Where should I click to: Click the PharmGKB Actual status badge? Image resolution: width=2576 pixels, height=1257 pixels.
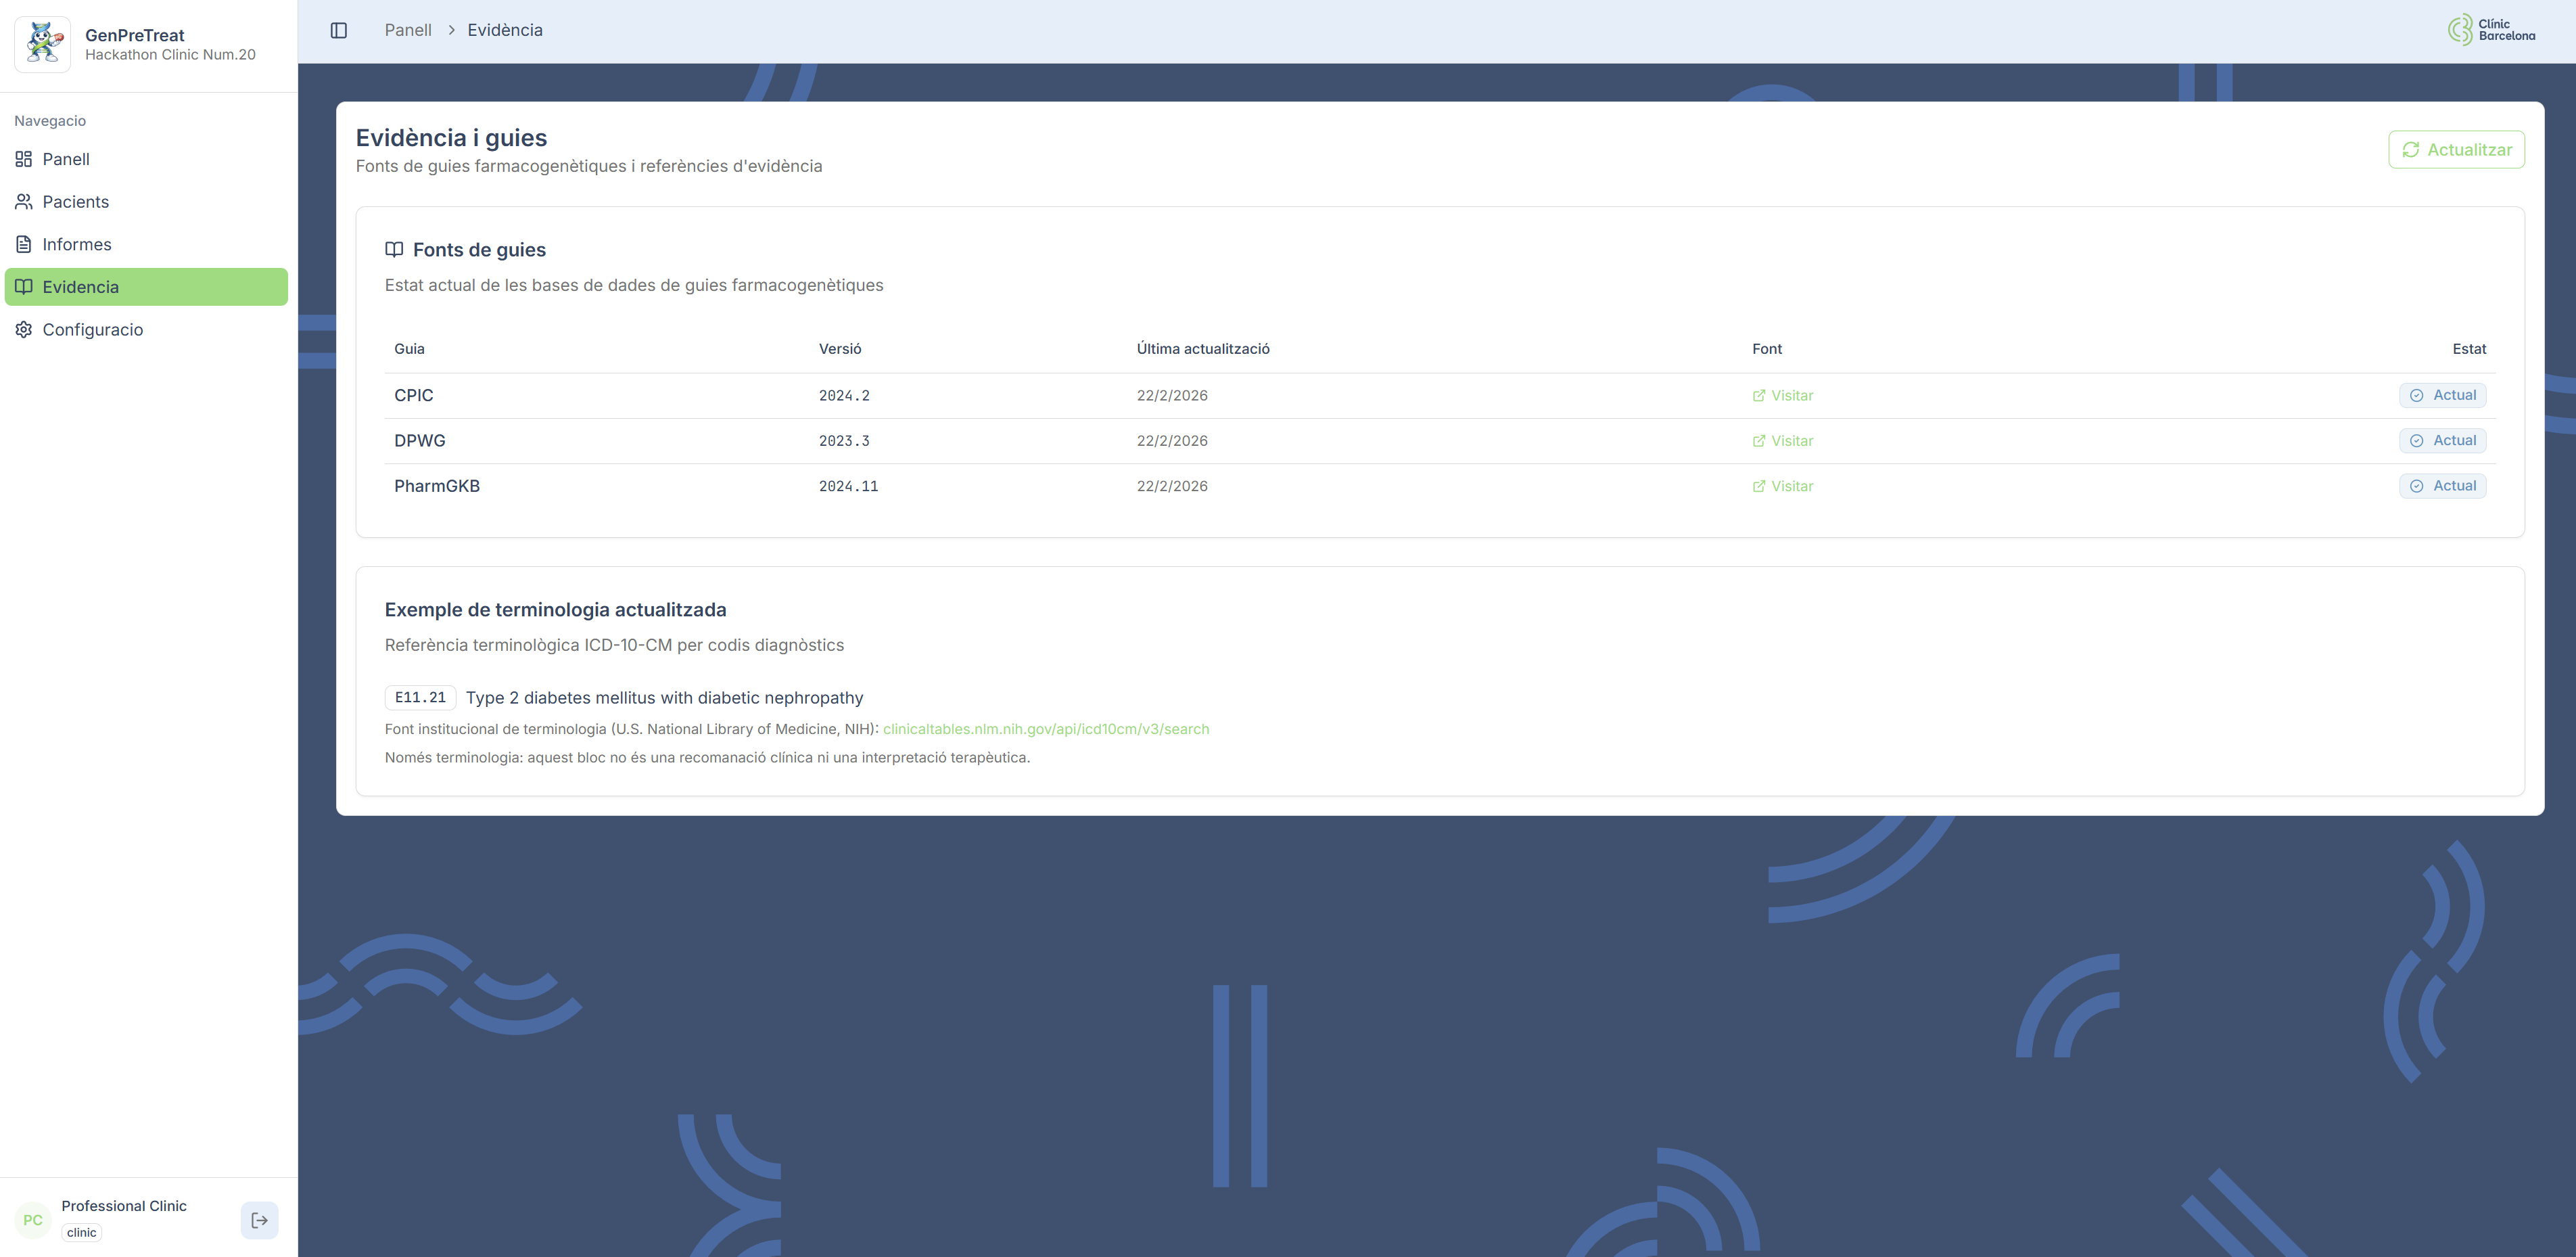pyautogui.click(x=2442, y=486)
